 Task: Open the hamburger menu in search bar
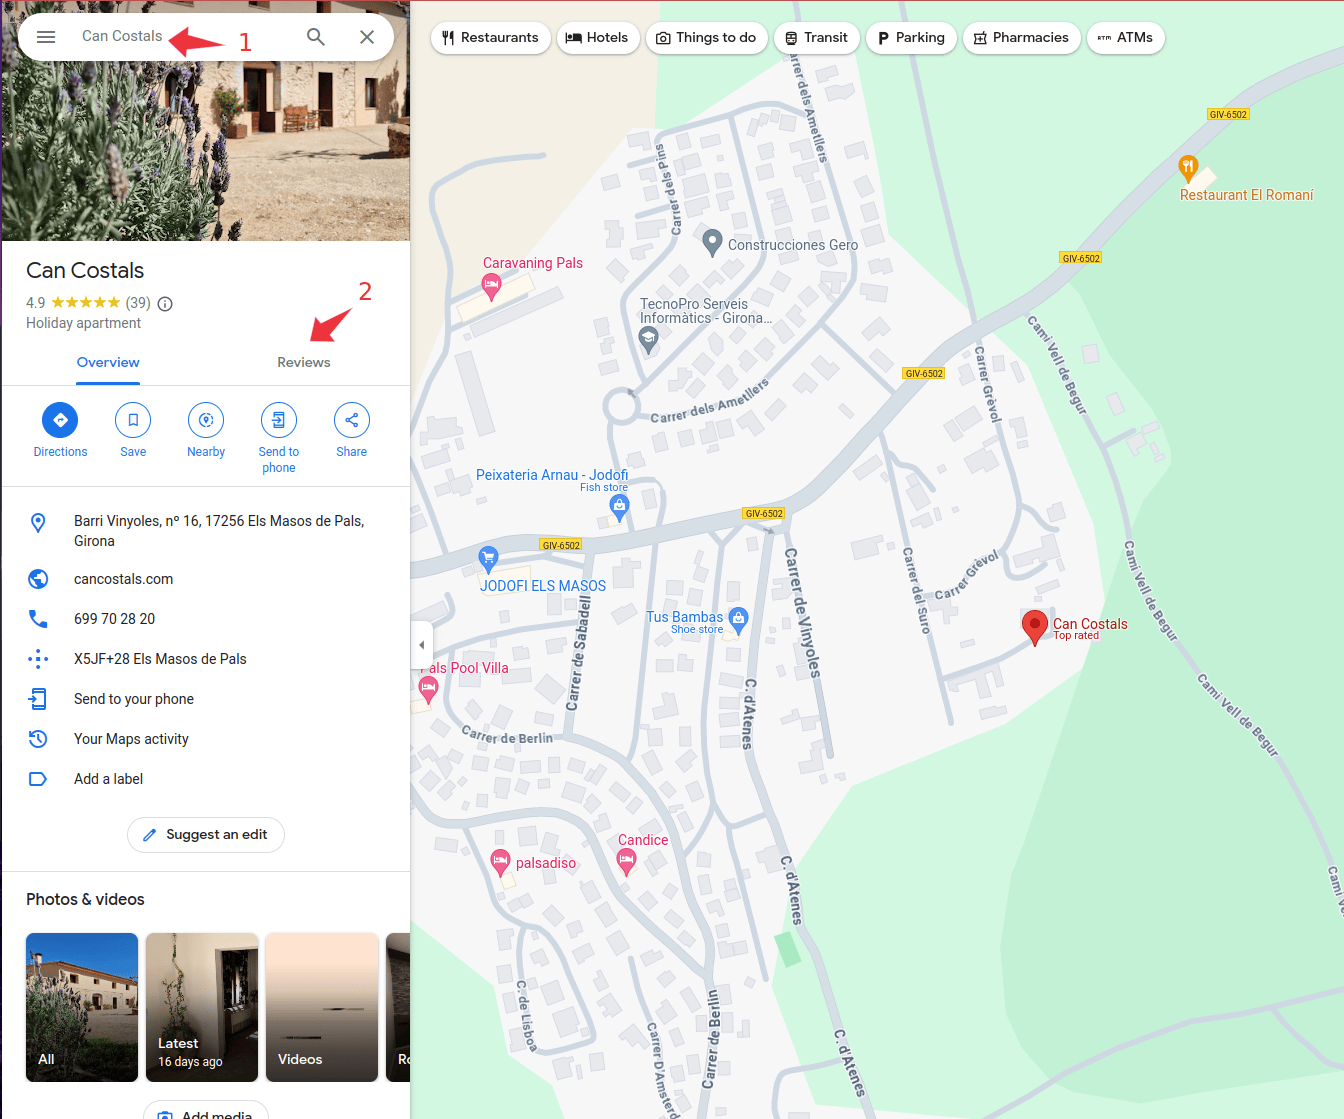[x=46, y=37]
